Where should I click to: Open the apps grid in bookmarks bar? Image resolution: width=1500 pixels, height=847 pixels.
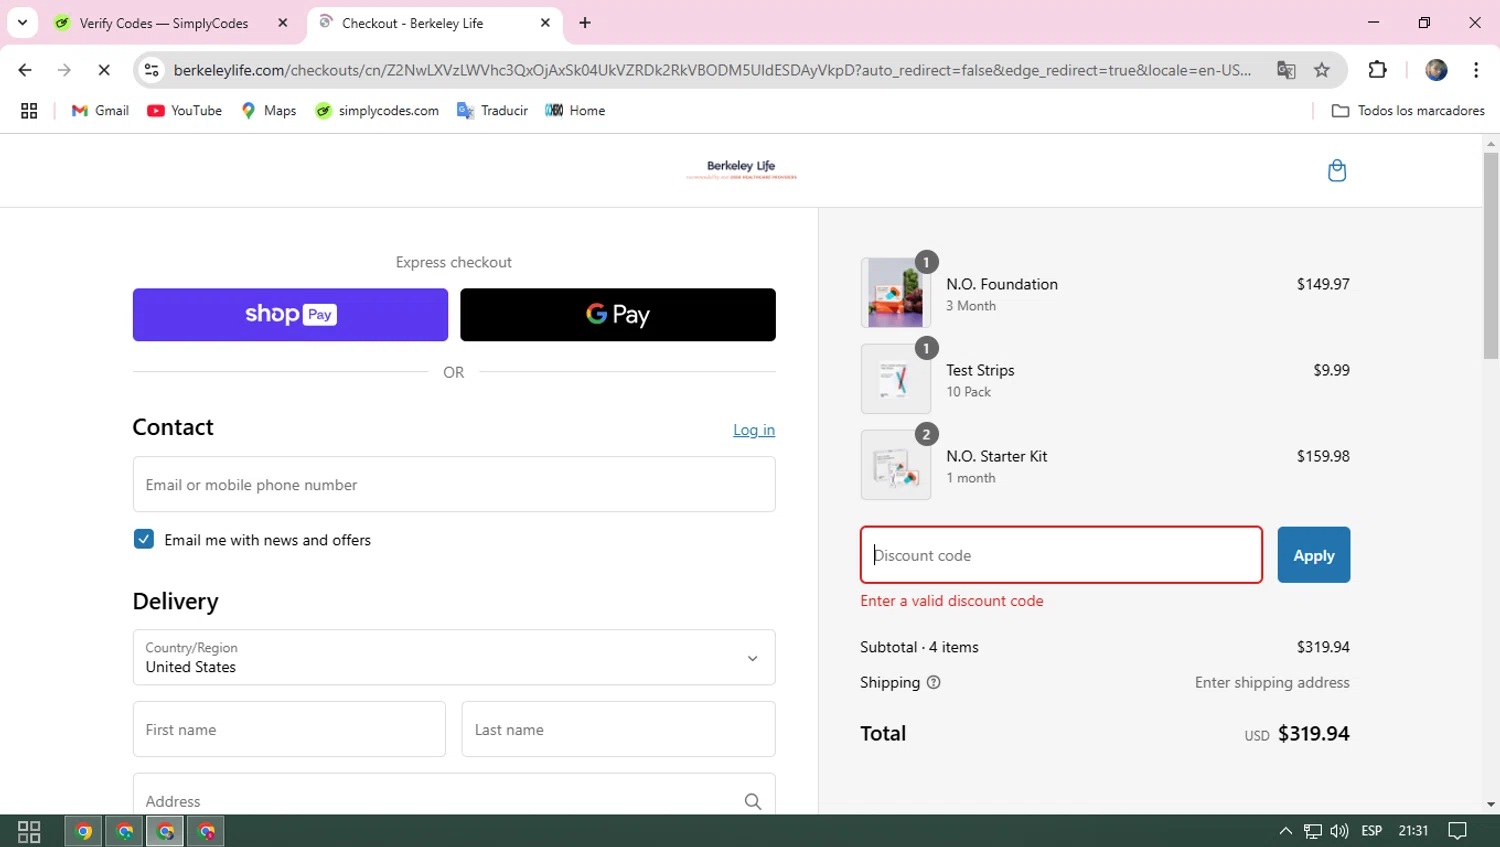29,111
